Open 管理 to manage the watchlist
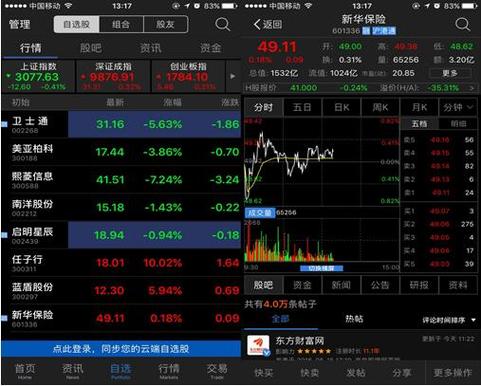The image size is (481, 386). click(20, 24)
